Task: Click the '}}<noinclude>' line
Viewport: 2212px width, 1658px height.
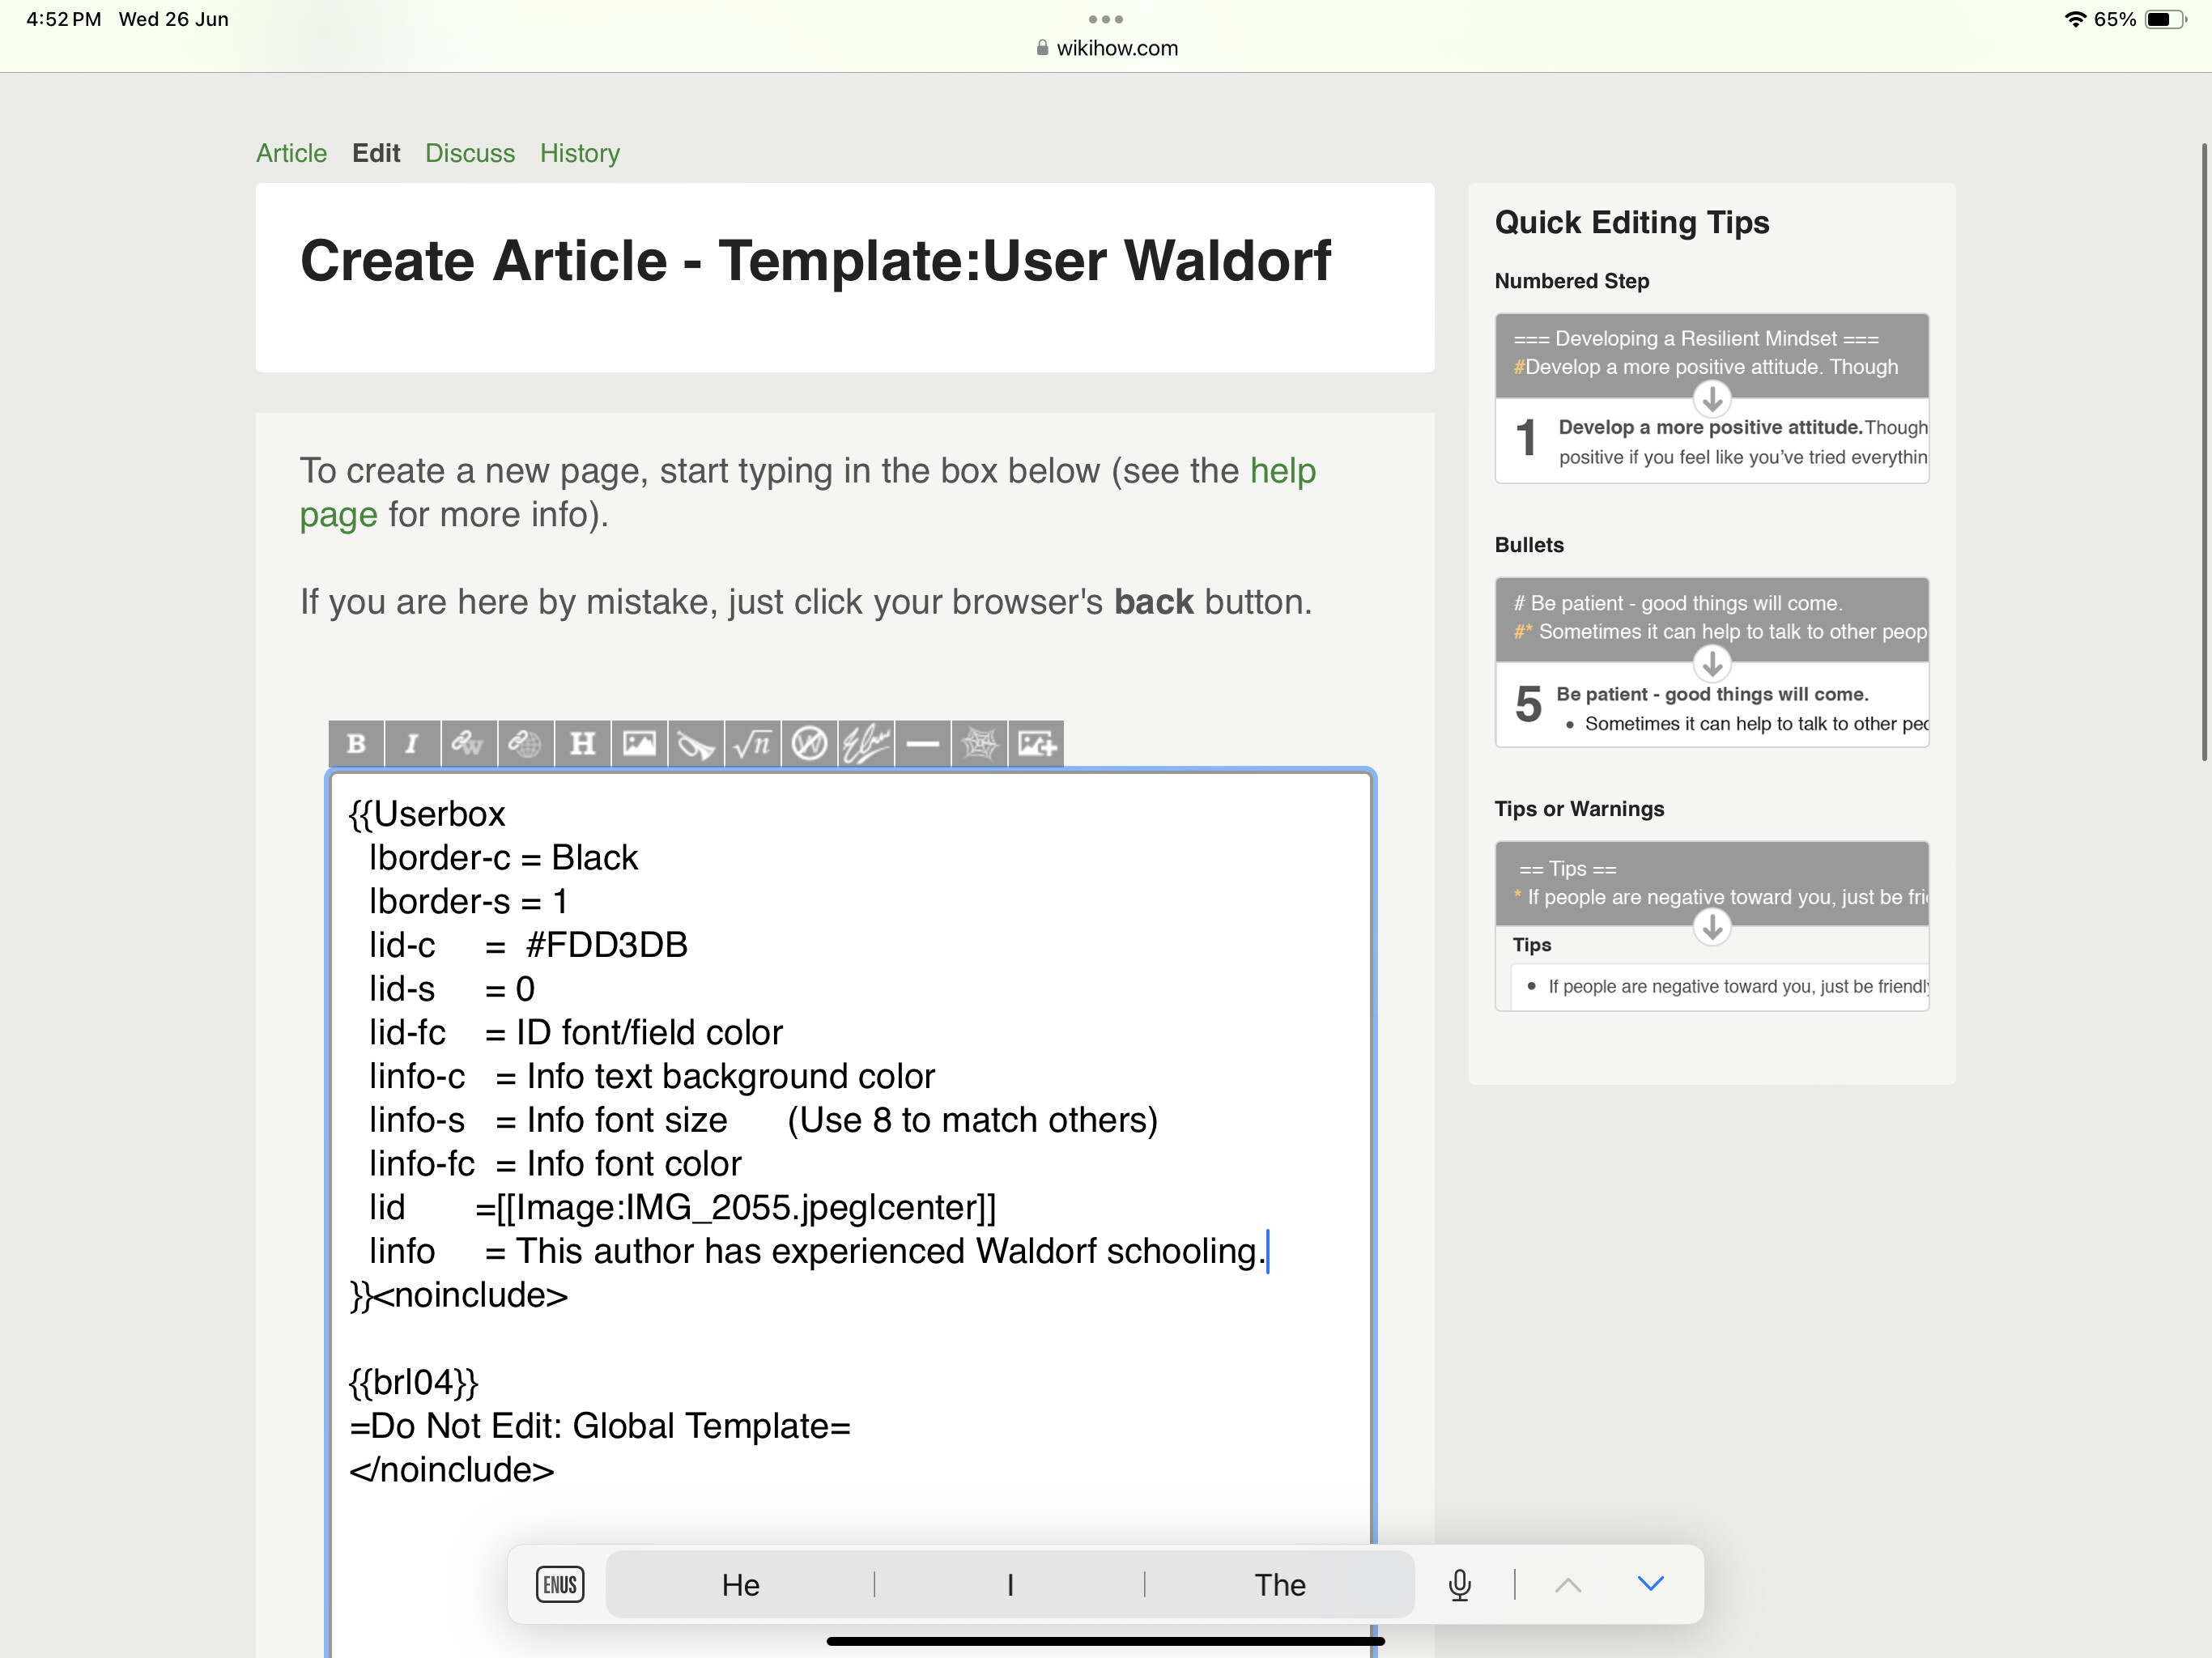Action: click(459, 1295)
